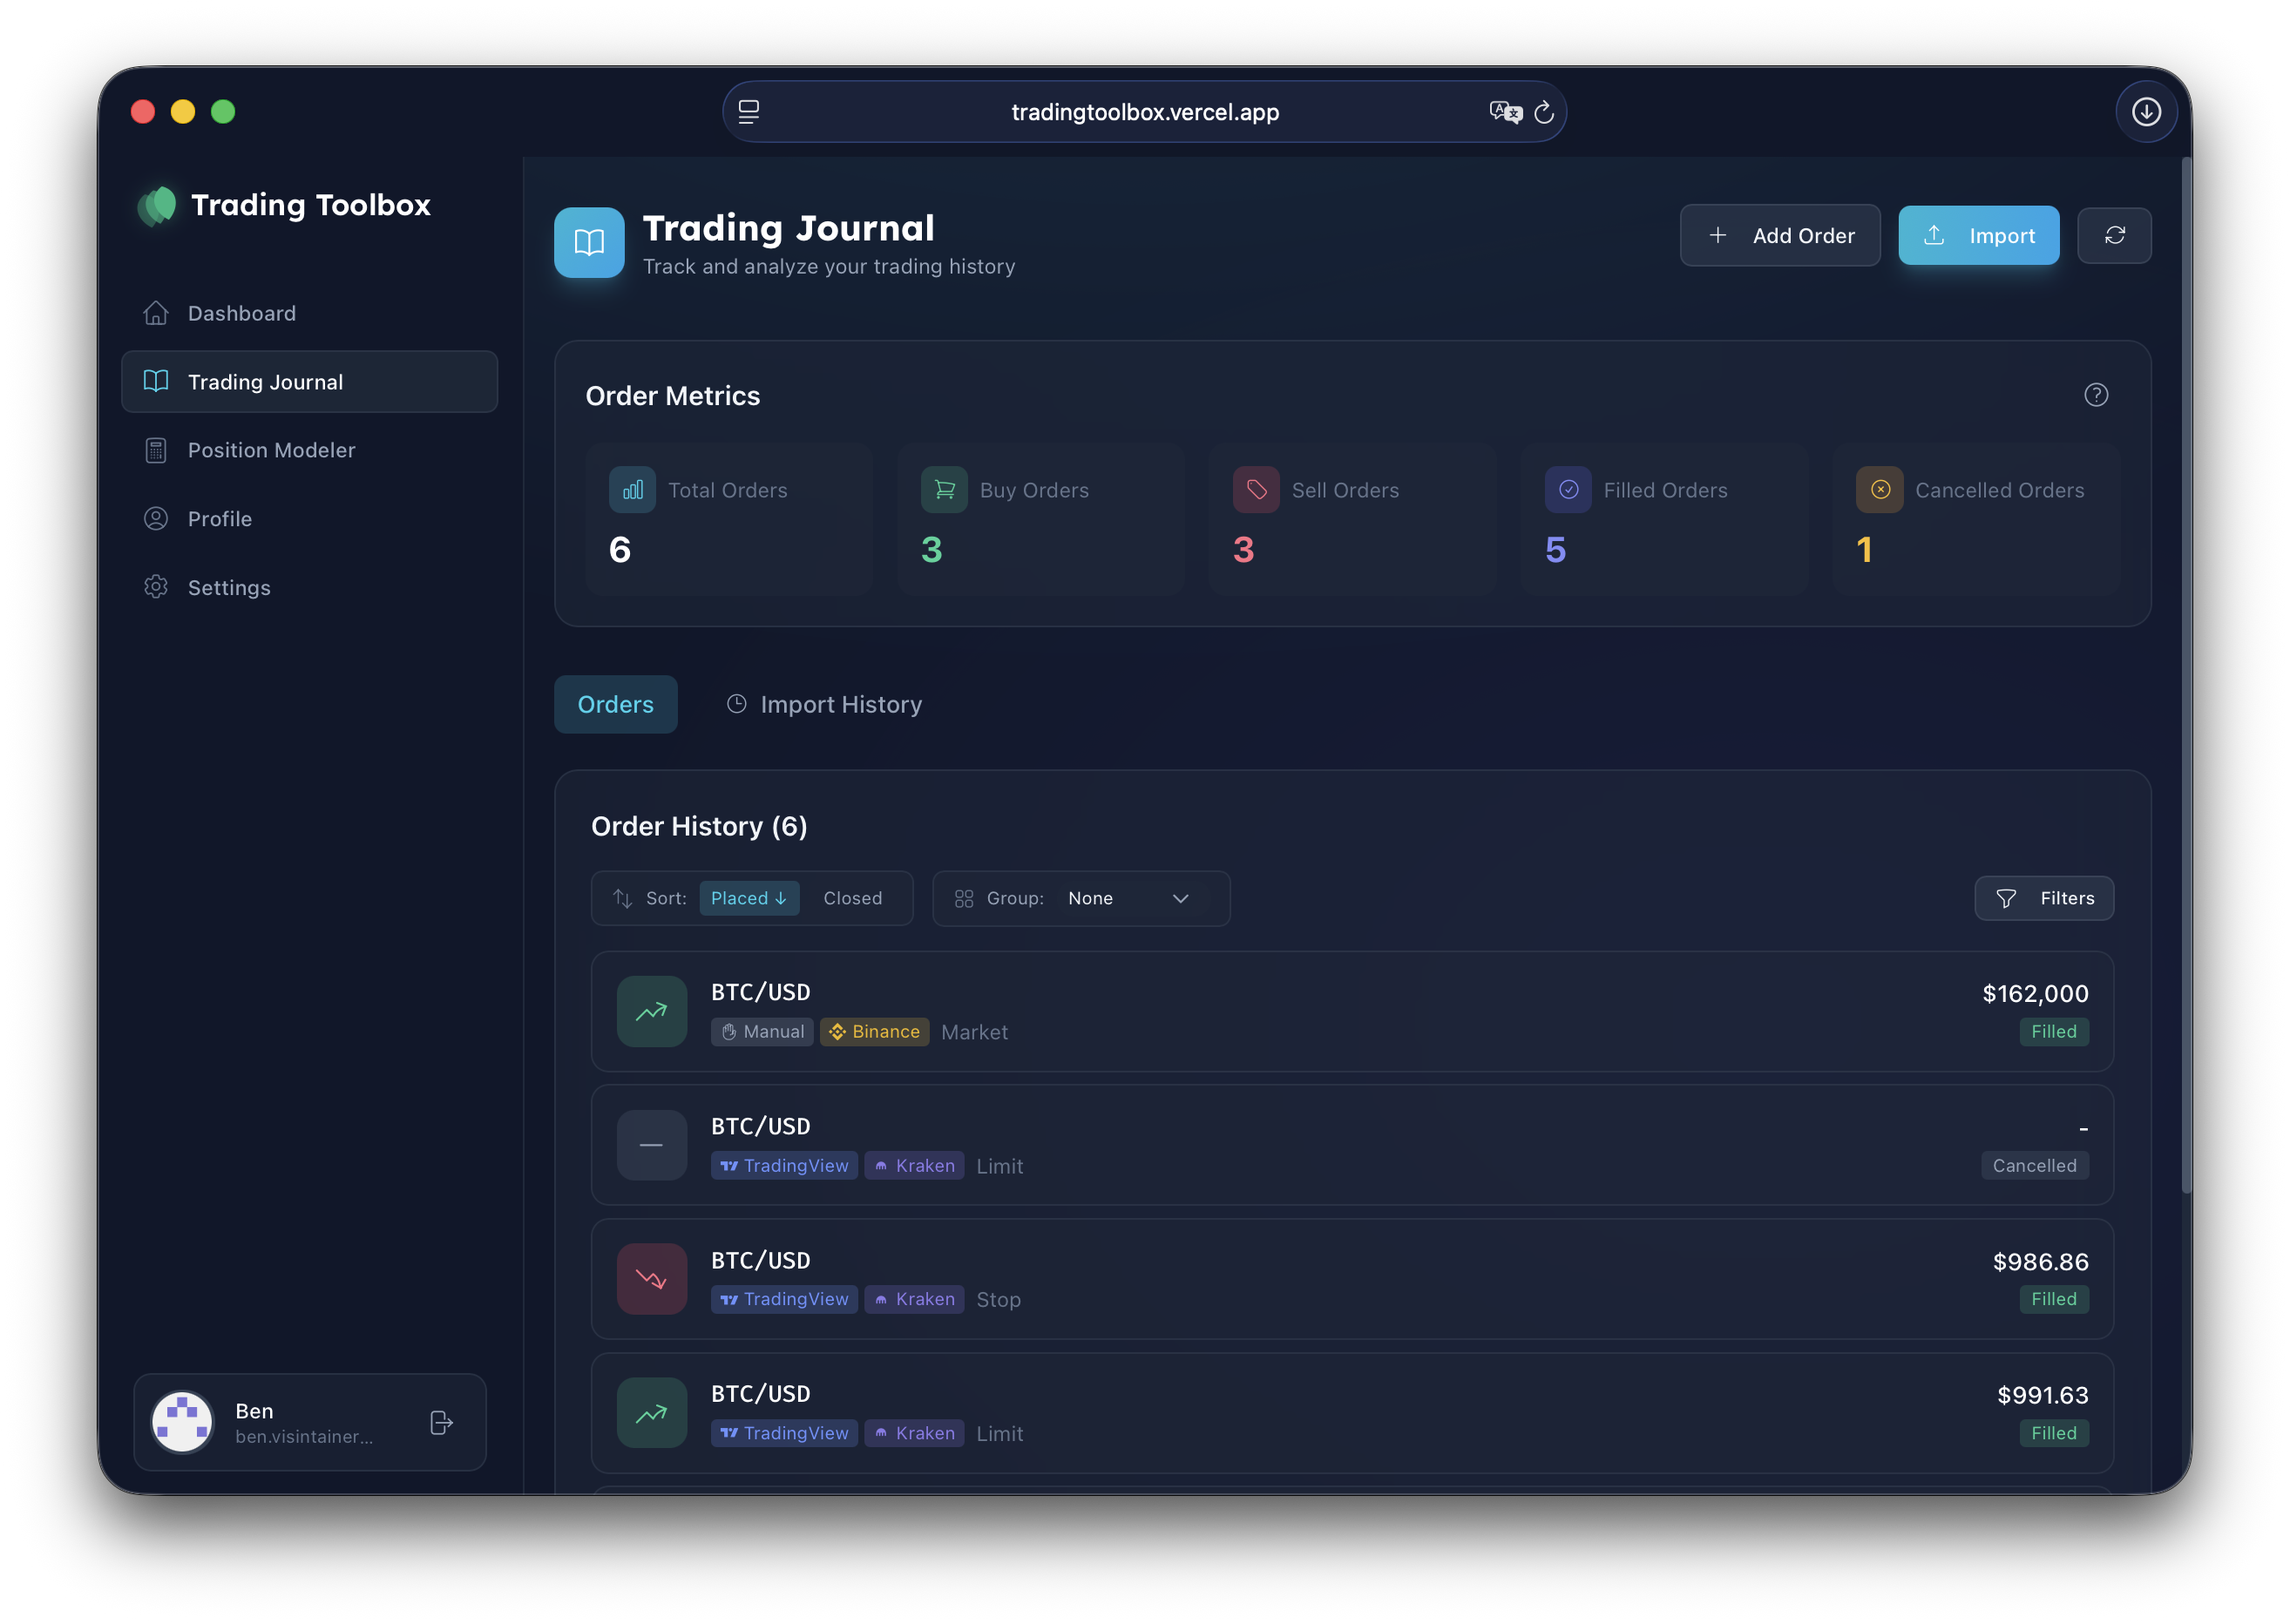
Task: Switch sorting to Closed
Action: pos(852,898)
